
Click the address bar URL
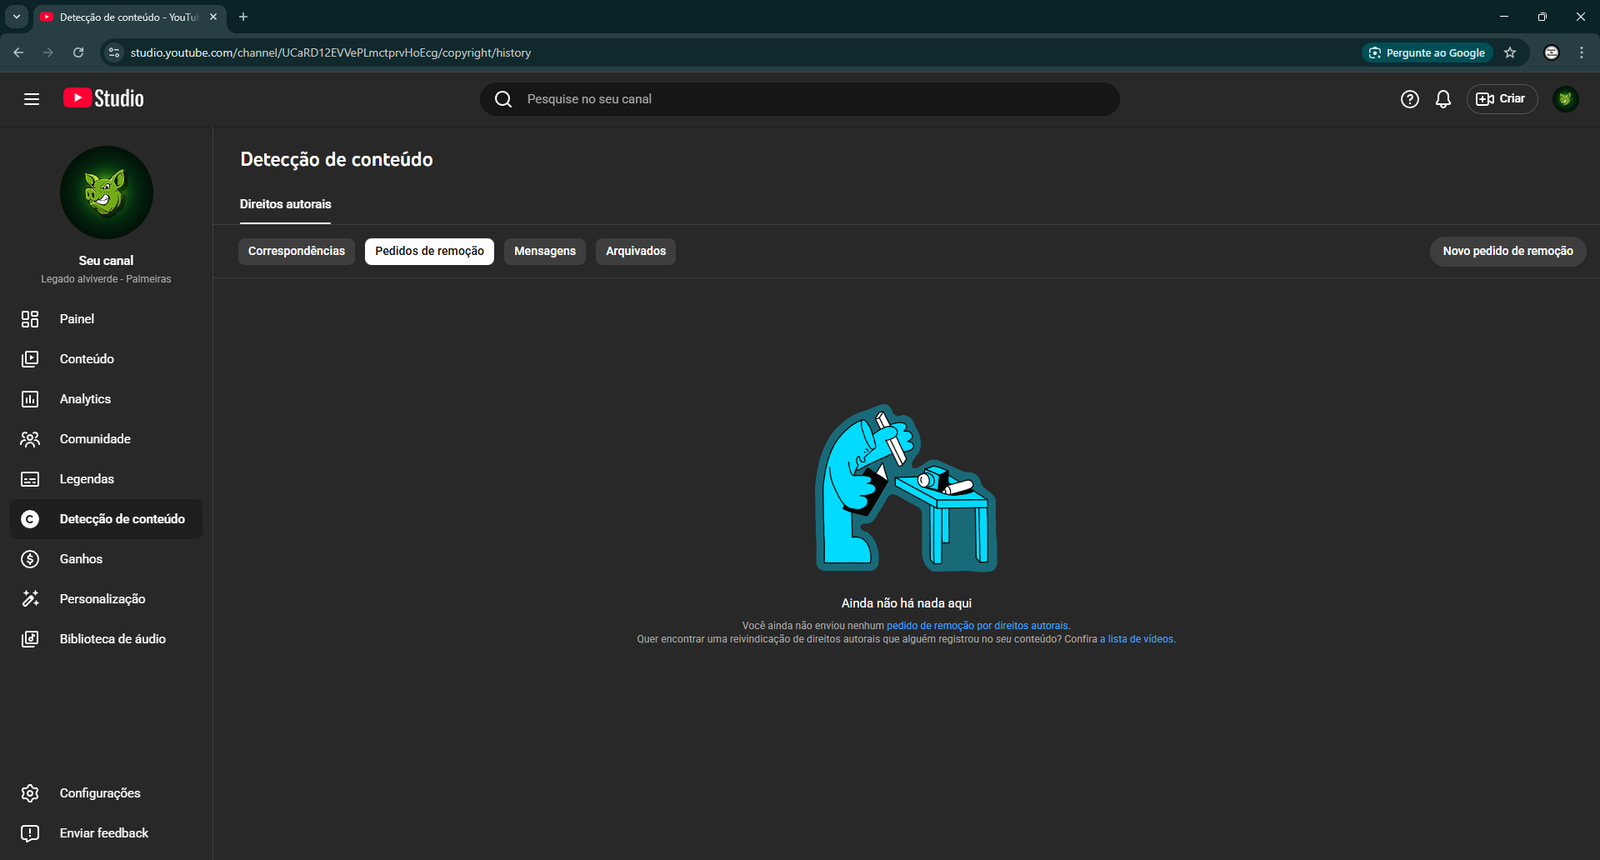(x=331, y=53)
